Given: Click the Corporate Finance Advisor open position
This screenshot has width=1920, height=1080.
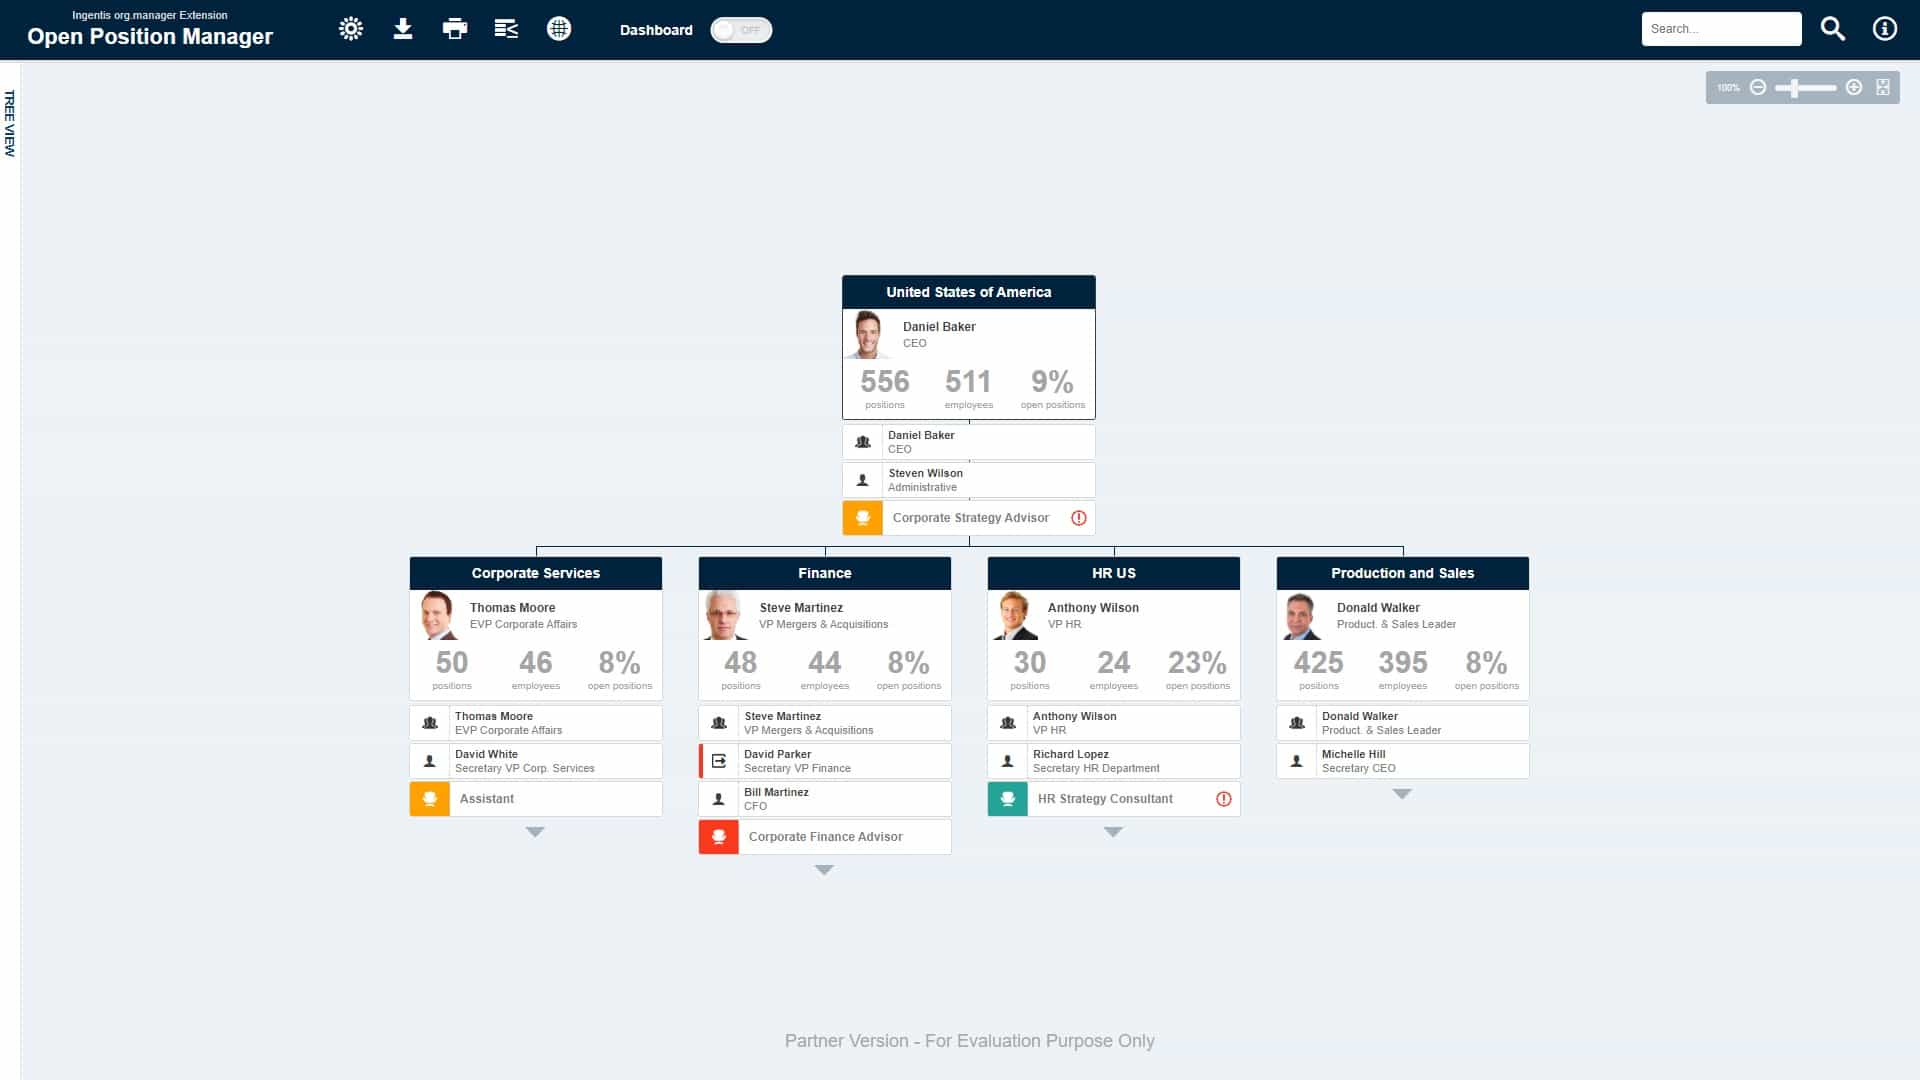Looking at the screenshot, I should (825, 837).
